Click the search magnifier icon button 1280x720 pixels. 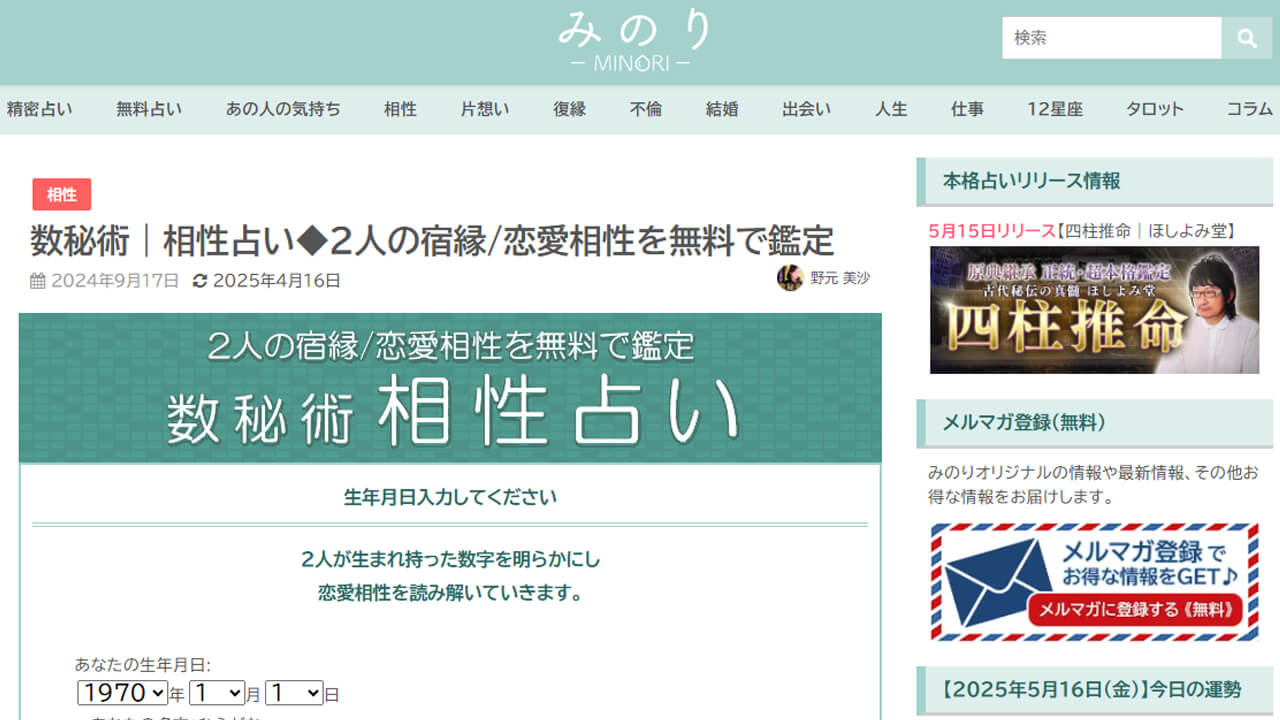pos(1246,38)
